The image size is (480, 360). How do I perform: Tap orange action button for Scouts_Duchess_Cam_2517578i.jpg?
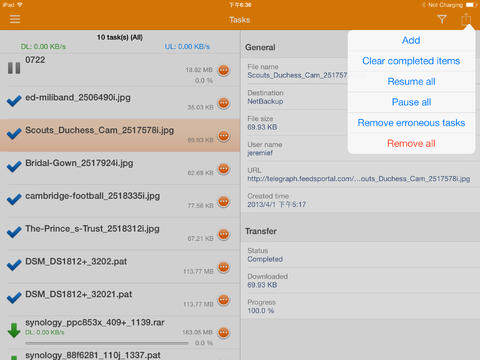pos(224,136)
